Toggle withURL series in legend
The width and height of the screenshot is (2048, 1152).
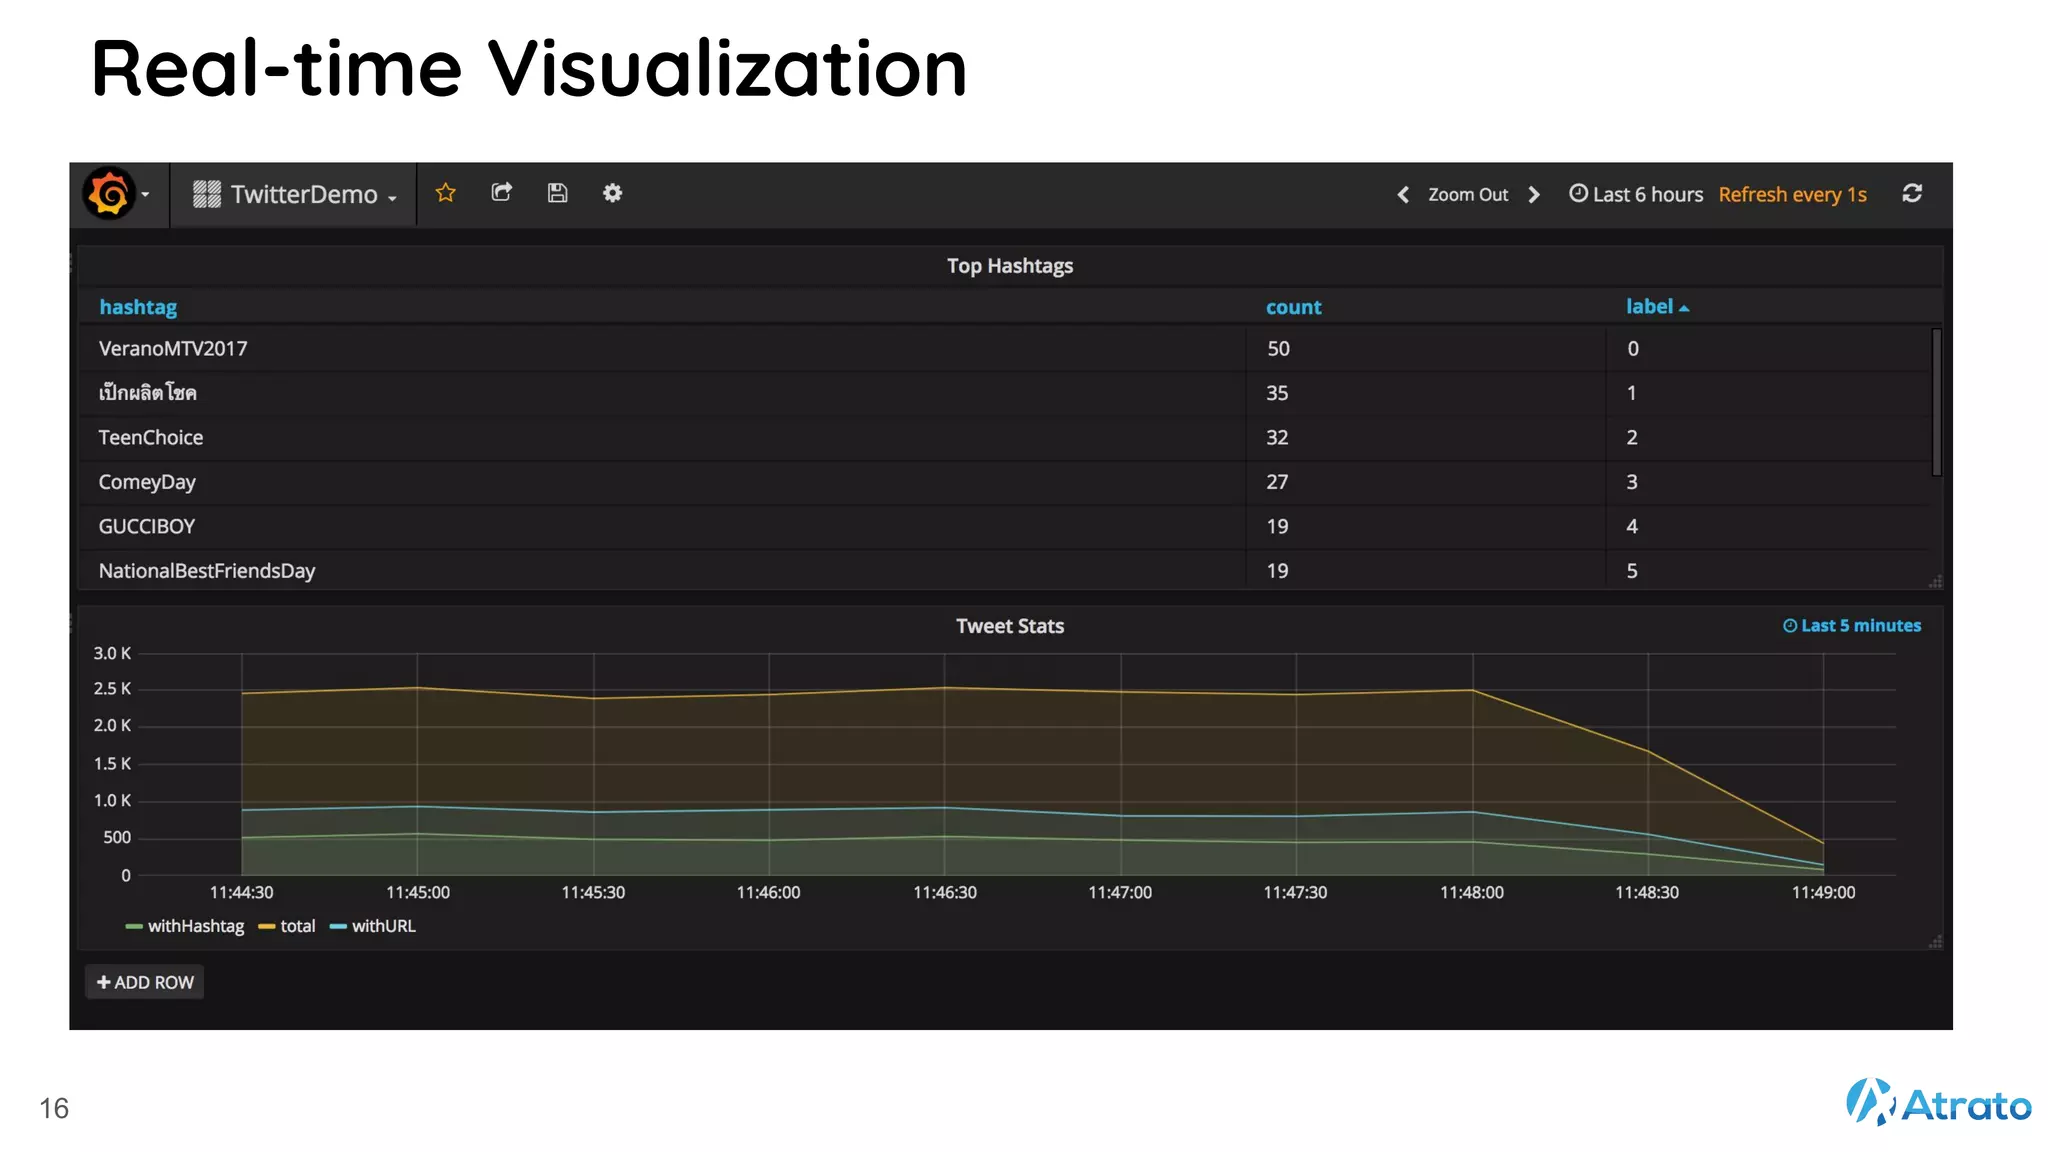point(383,926)
